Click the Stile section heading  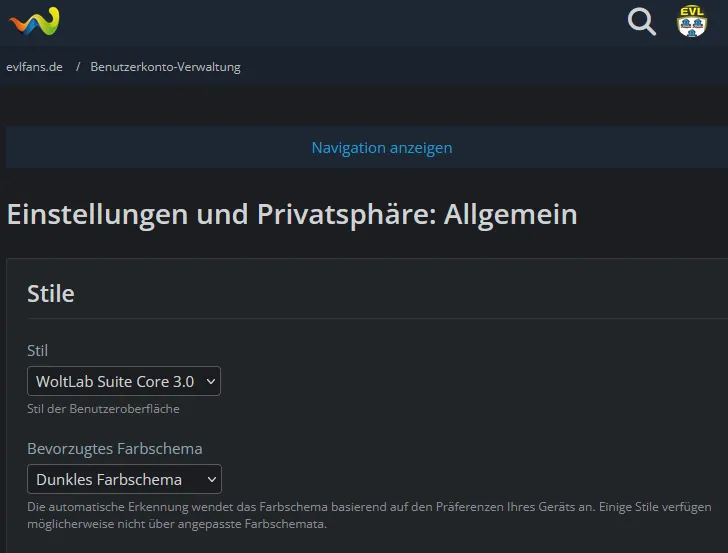(x=51, y=293)
